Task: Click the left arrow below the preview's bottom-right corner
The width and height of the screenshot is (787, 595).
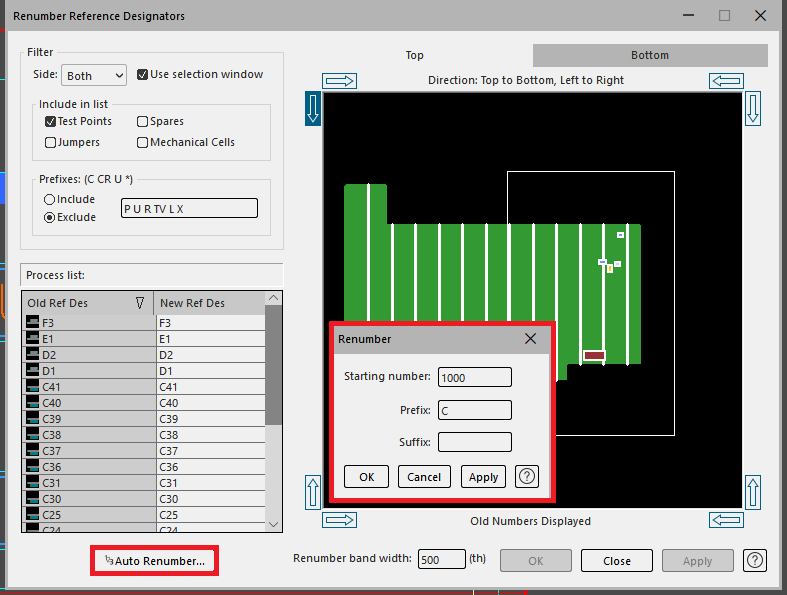Action: pos(725,520)
